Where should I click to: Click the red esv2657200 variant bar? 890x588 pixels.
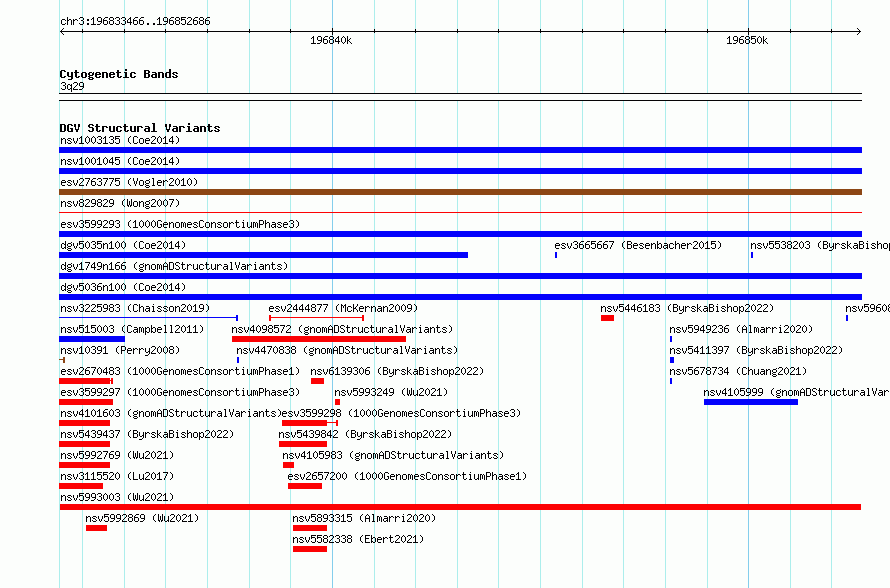coord(305,486)
